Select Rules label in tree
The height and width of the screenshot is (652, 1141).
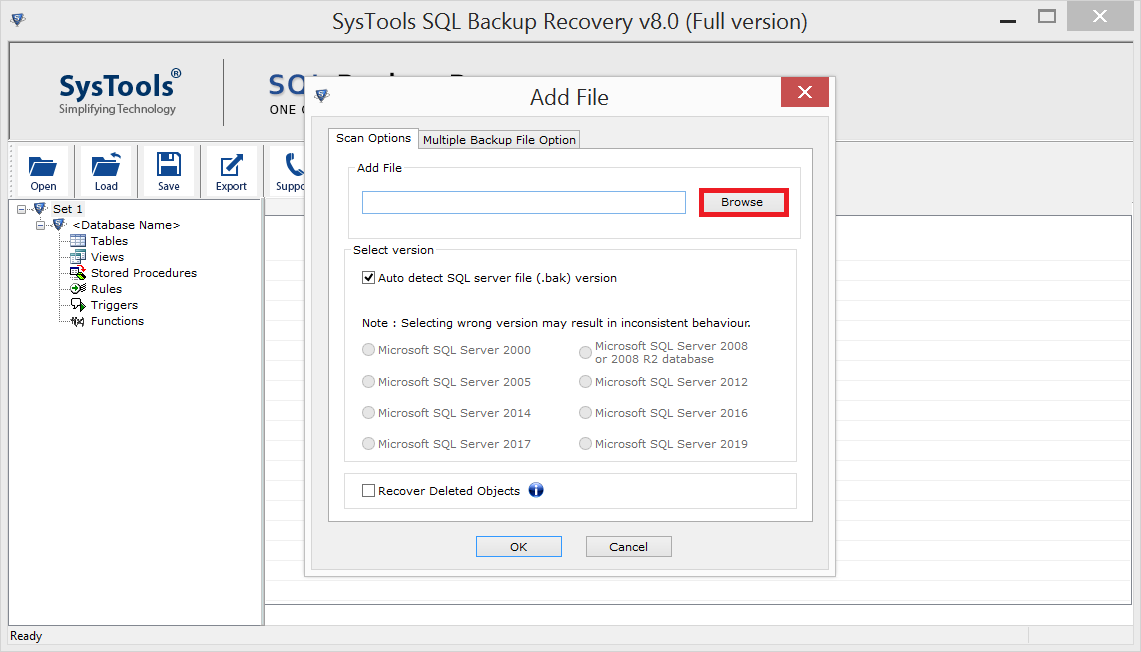(106, 289)
